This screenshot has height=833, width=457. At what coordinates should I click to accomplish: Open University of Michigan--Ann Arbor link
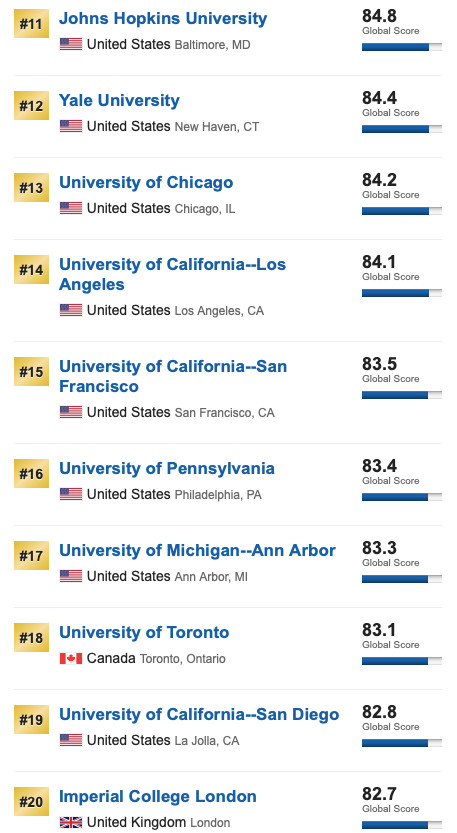(x=197, y=550)
